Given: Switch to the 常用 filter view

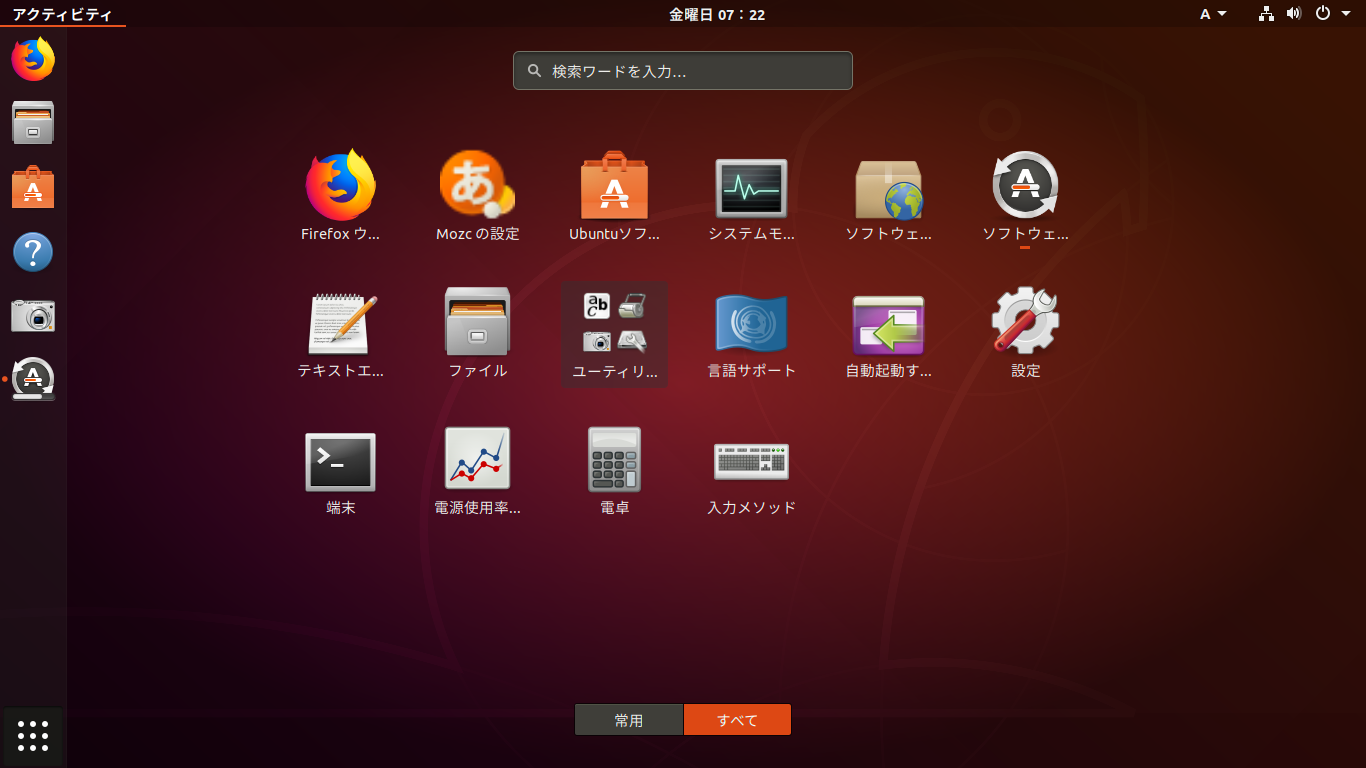Looking at the screenshot, I should [629, 719].
